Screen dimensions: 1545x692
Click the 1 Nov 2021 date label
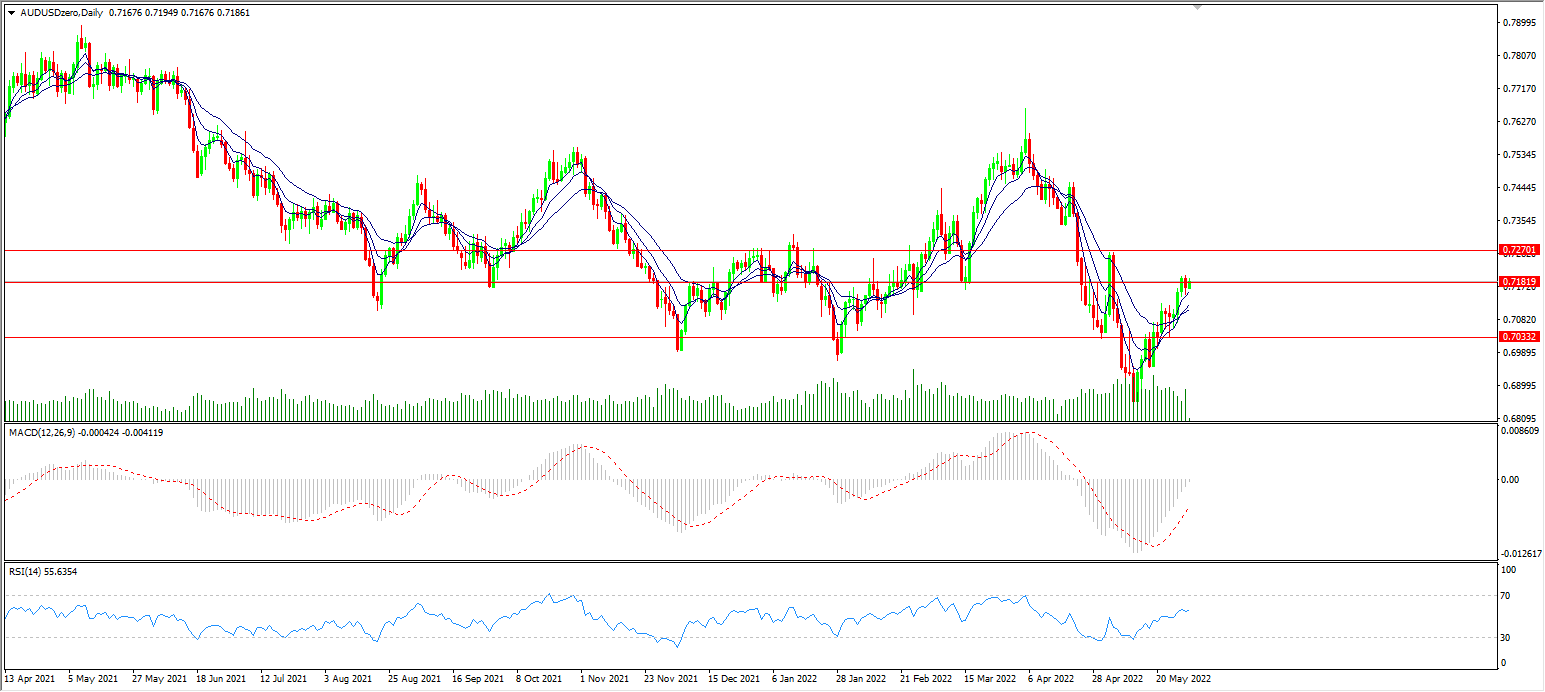[606, 678]
